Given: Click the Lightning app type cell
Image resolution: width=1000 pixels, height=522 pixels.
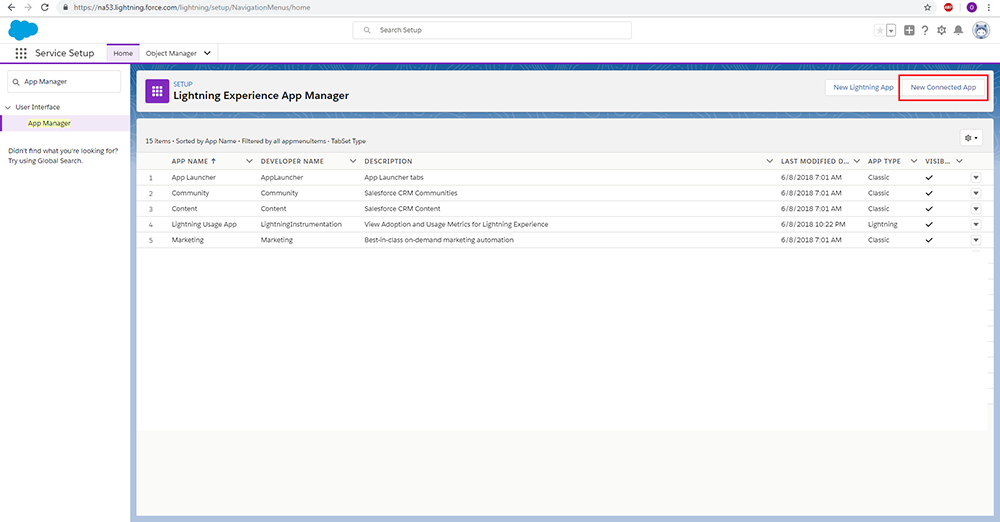Looking at the screenshot, I should pos(883,225).
